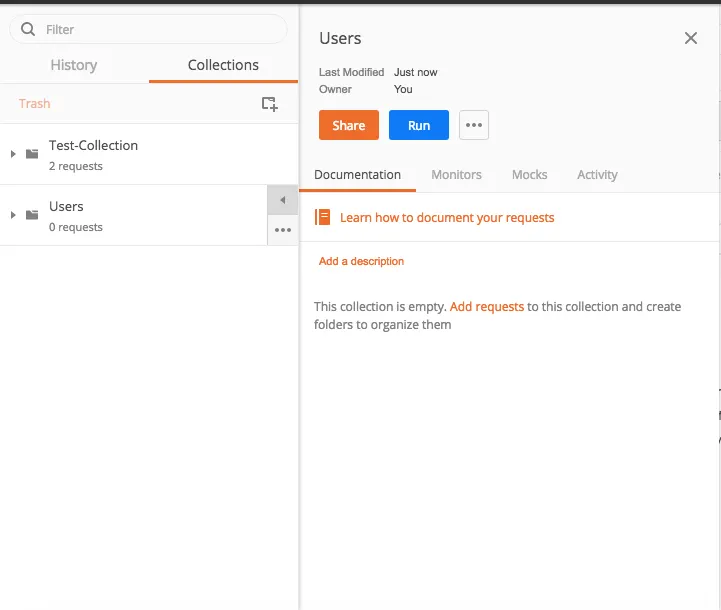
Task: Click the 'You' owner value
Action: [x=403, y=90]
